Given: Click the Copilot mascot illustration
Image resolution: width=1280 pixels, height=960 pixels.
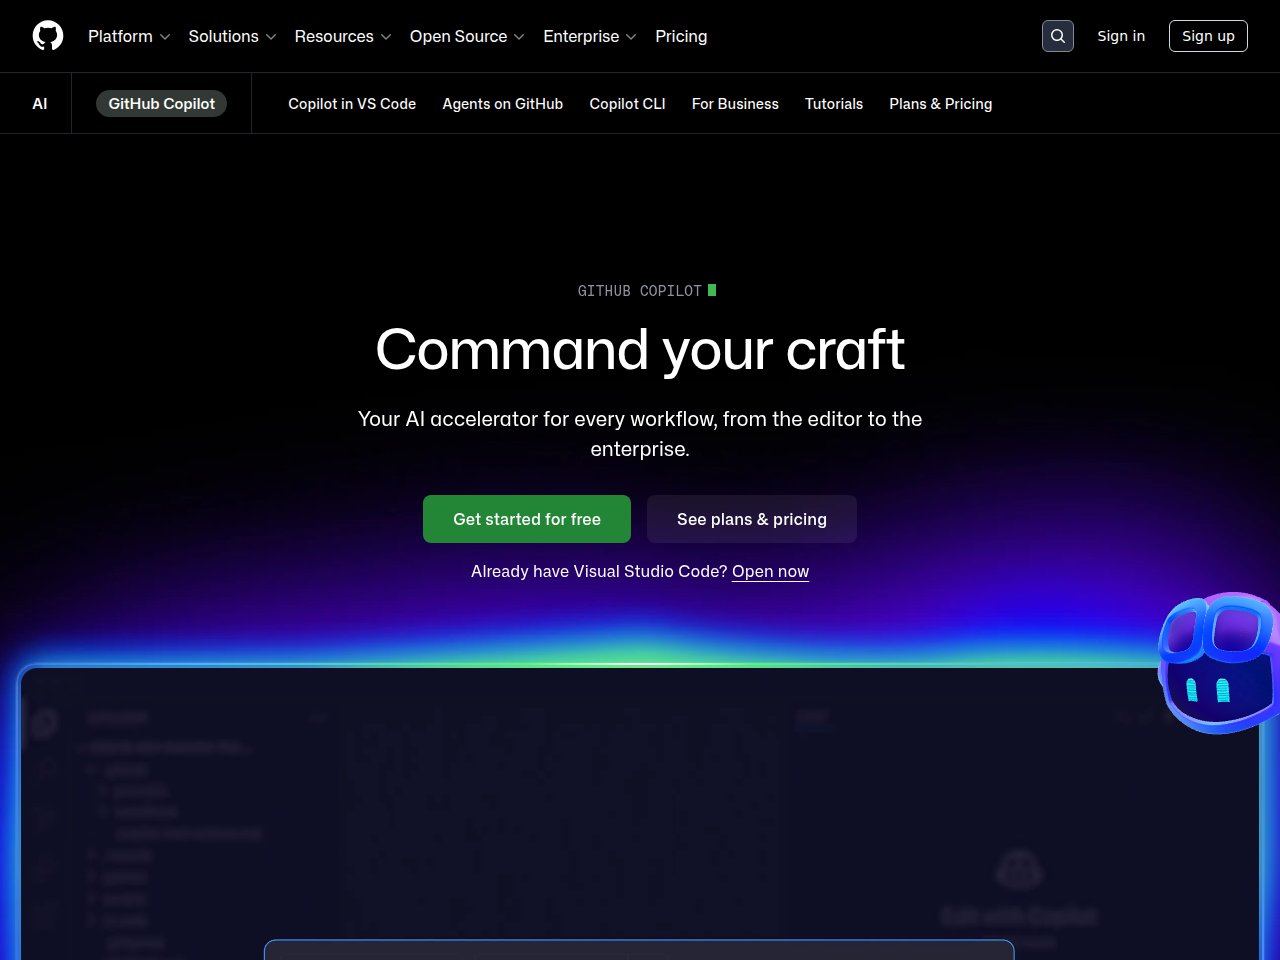Looking at the screenshot, I should tap(1218, 663).
